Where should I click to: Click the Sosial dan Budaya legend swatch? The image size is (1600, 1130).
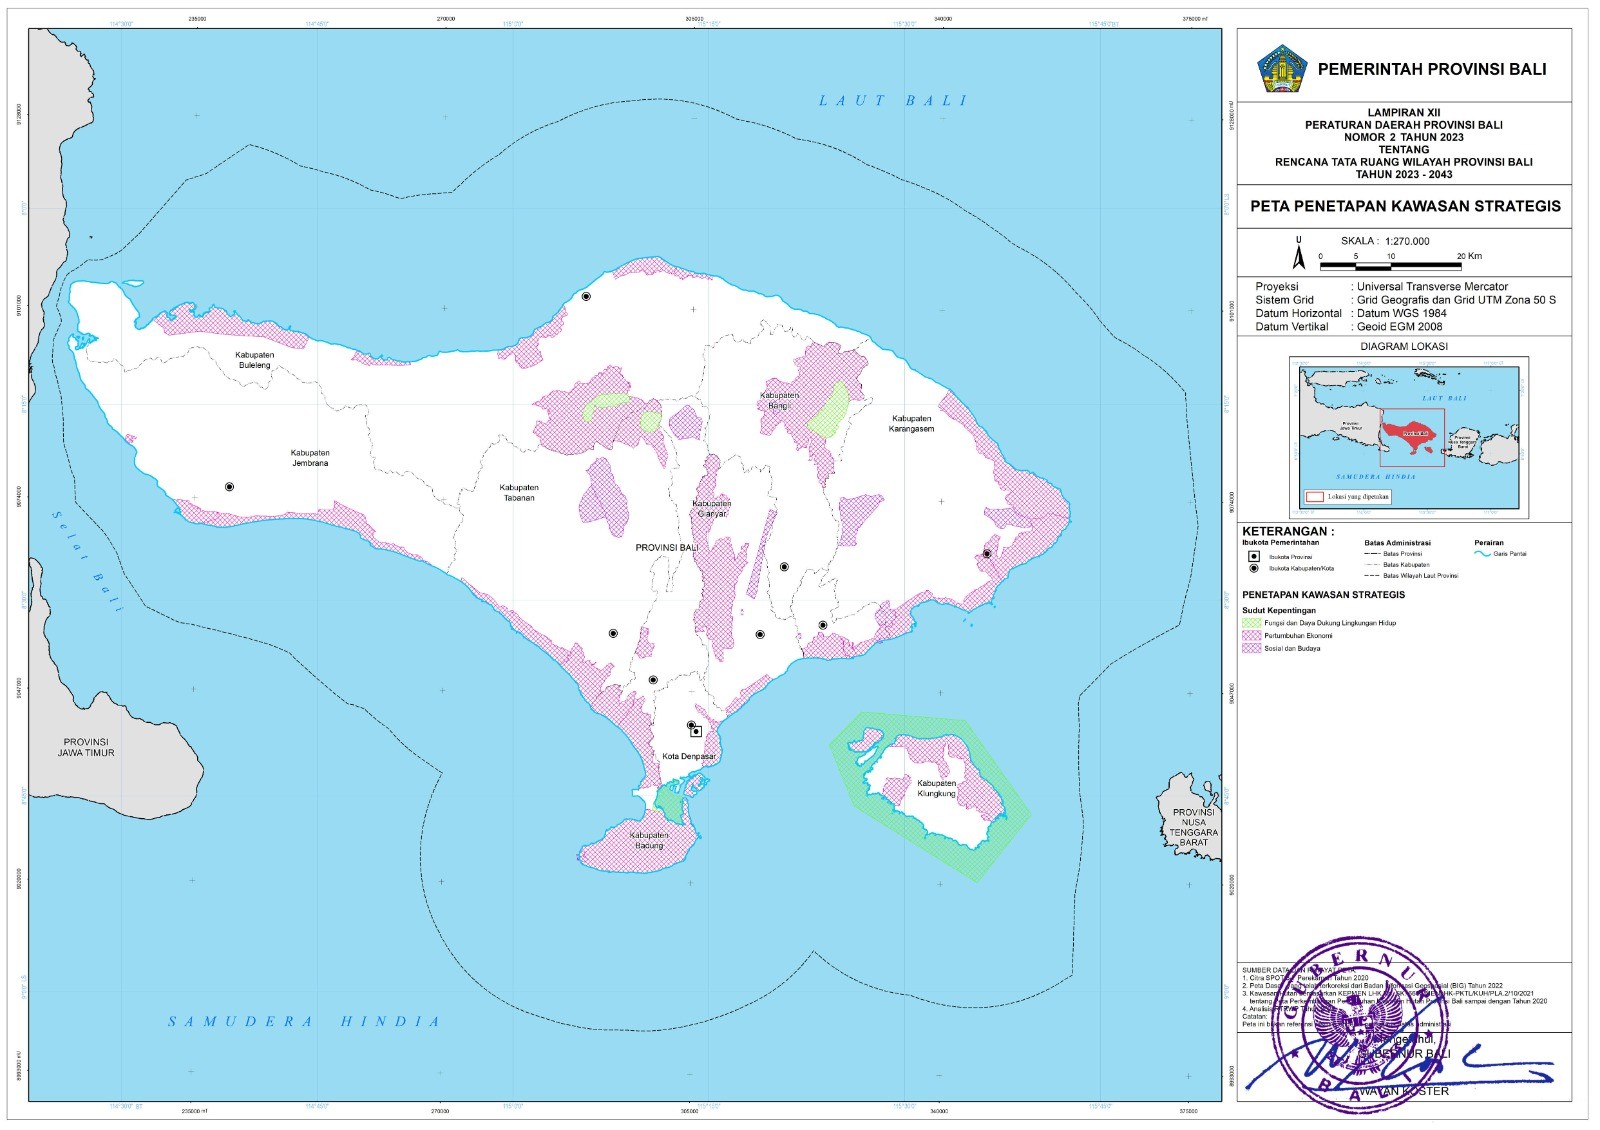point(1251,649)
